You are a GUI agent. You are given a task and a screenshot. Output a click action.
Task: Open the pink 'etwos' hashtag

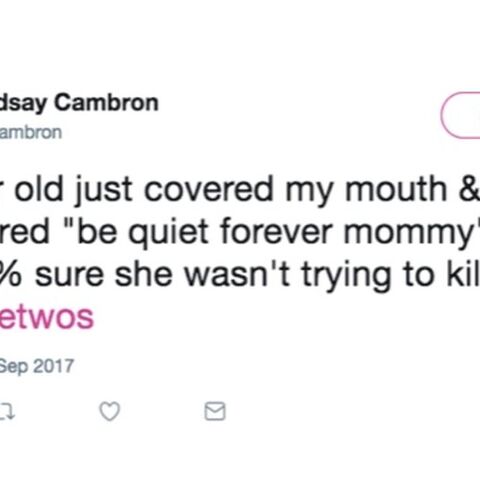pos(47,317)
